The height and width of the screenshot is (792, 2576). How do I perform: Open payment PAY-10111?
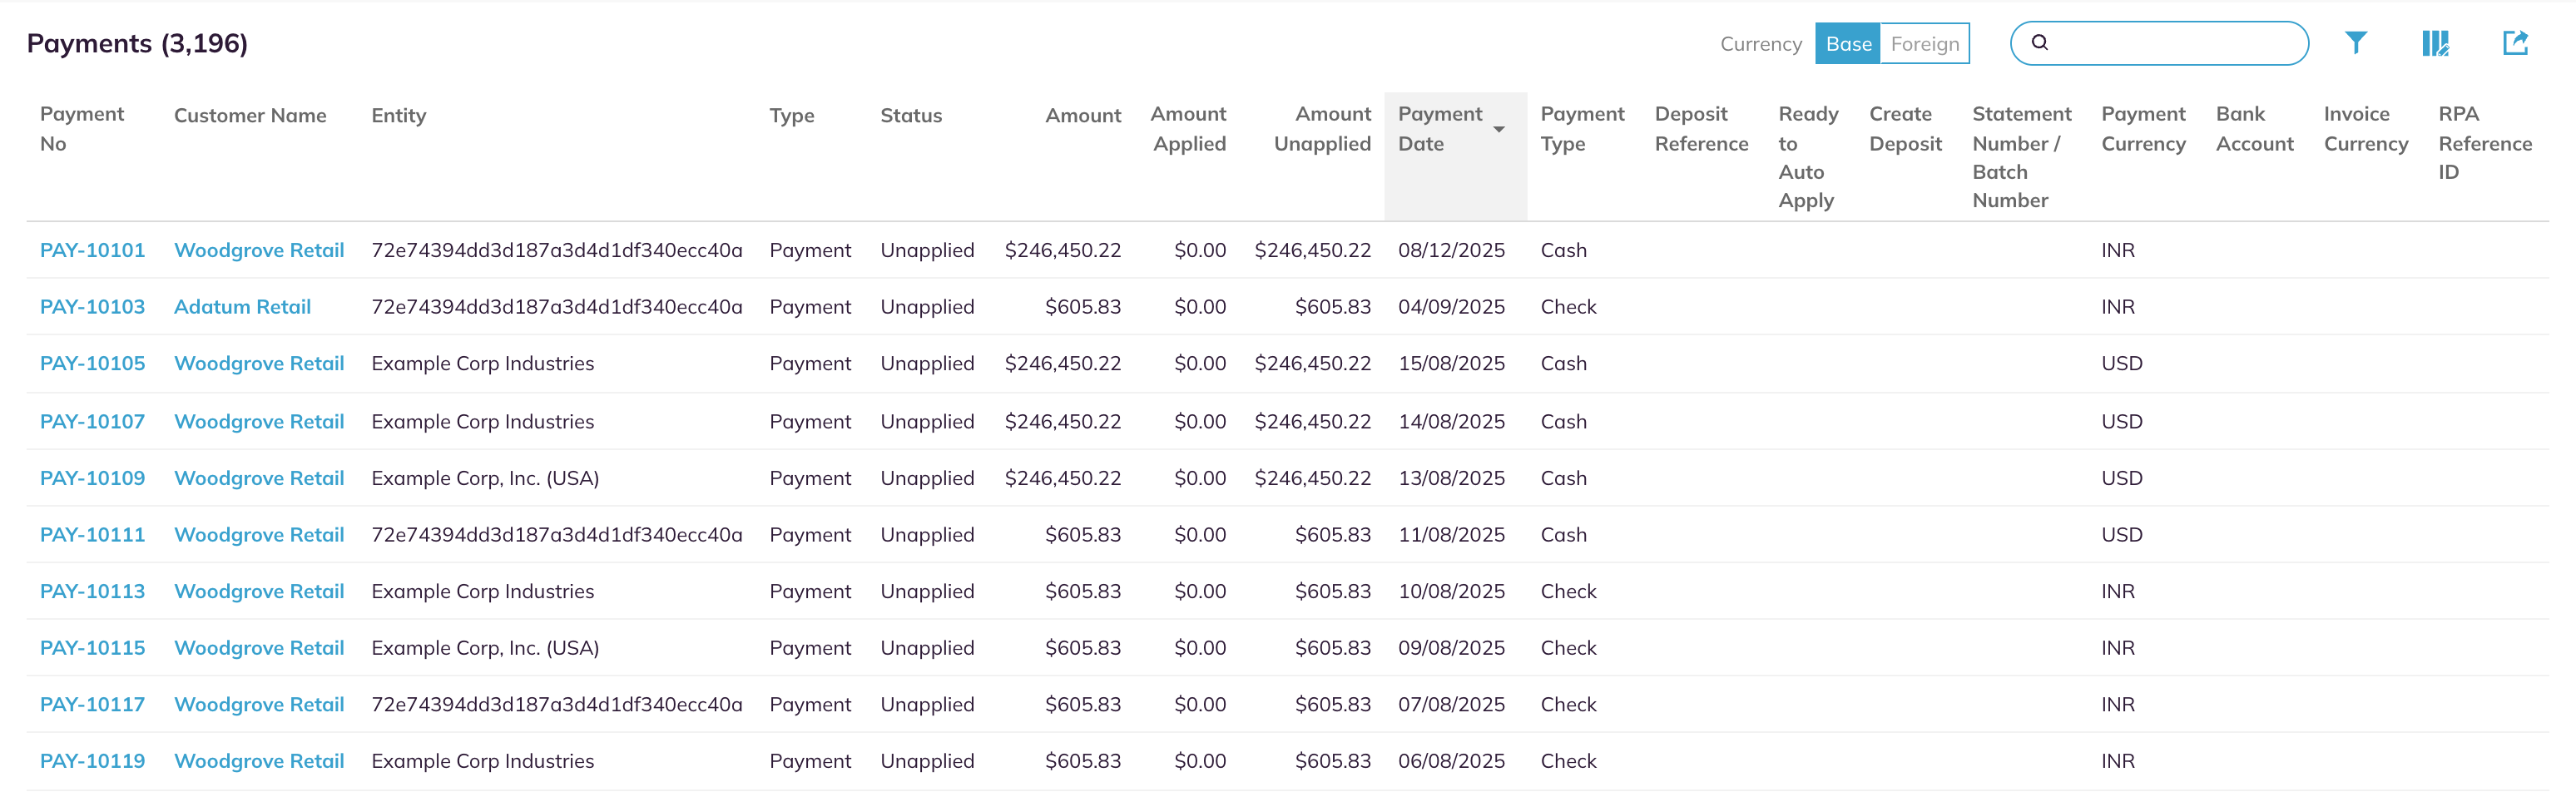click(92, 535)
